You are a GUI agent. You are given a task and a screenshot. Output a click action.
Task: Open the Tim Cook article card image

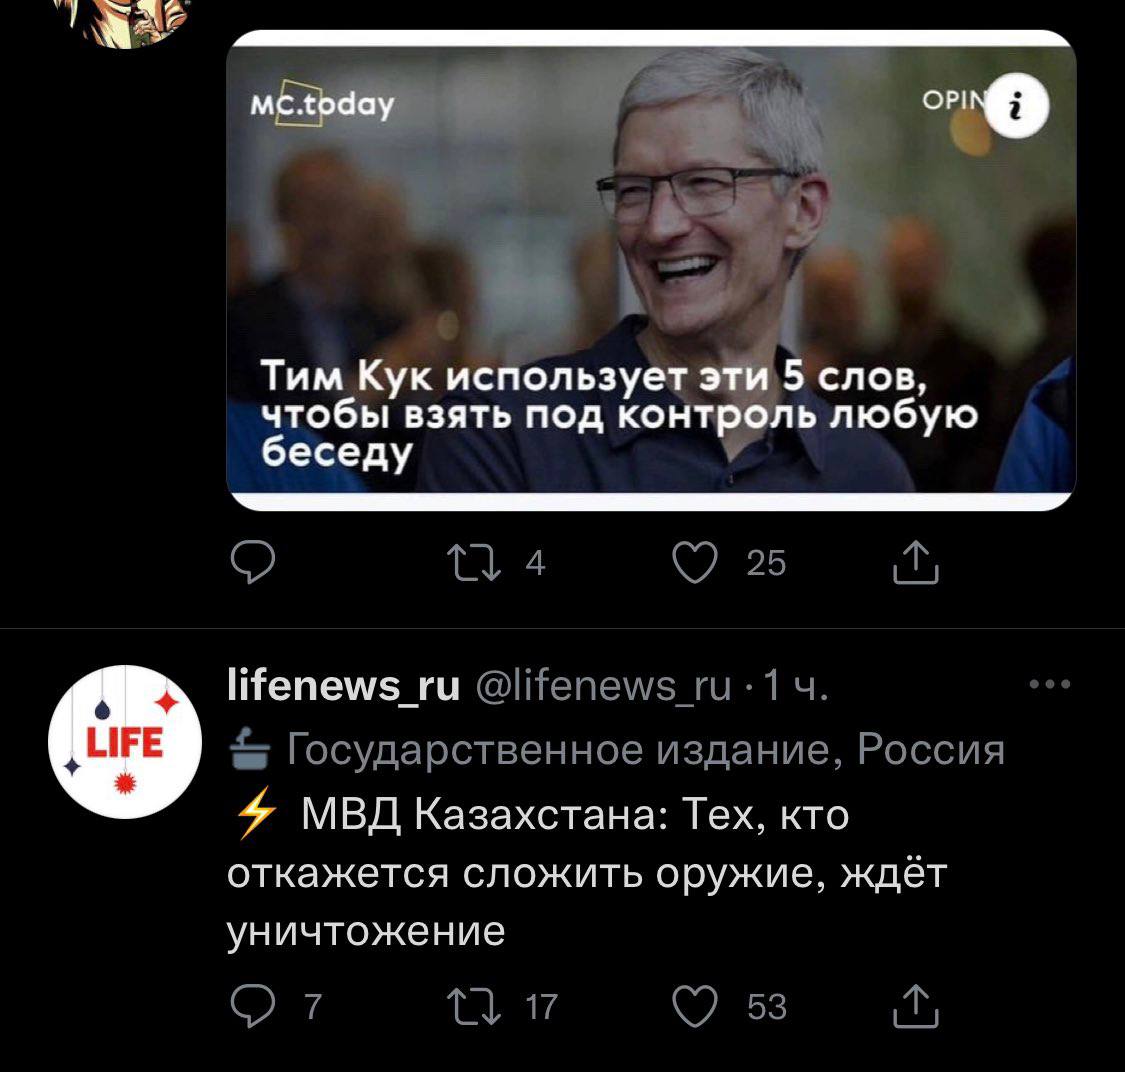tap(651, 270)
